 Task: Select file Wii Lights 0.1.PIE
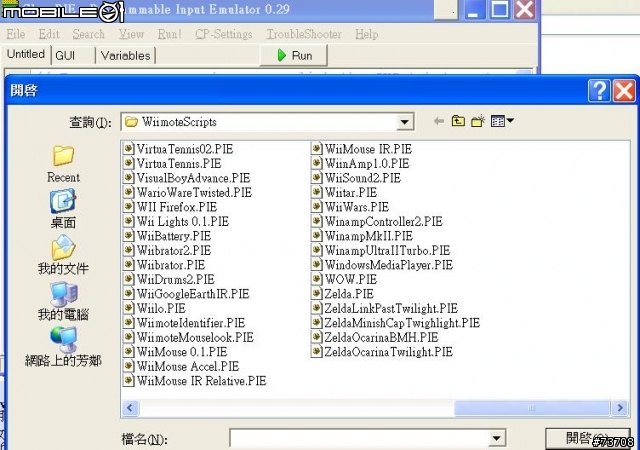[183, 221]
